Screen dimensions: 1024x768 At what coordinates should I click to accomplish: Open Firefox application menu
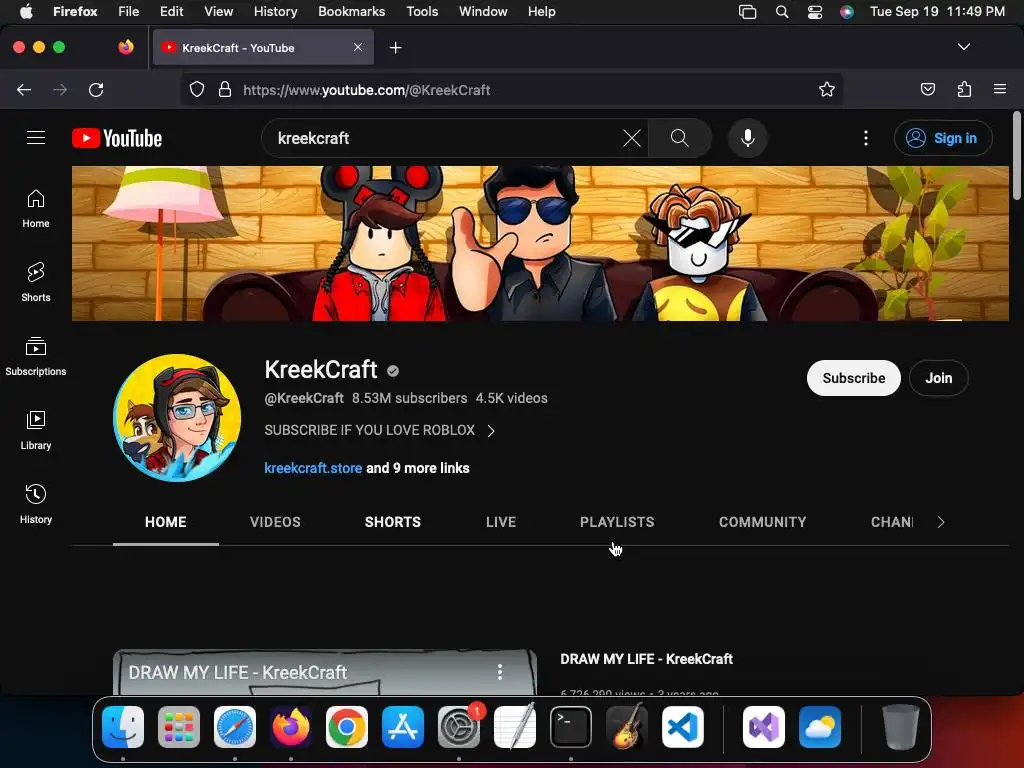pos(1000,89)
